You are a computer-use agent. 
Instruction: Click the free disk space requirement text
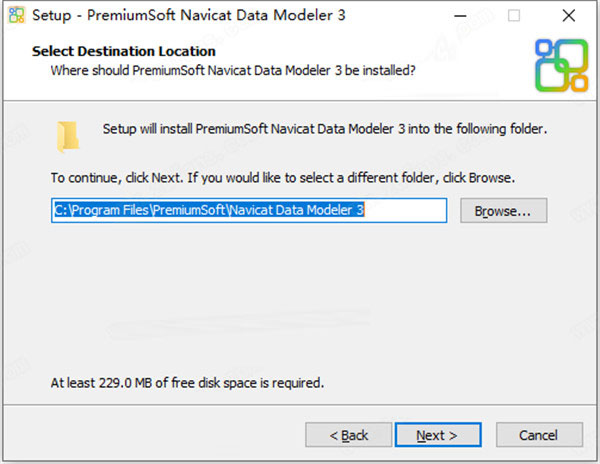[188, 382]
